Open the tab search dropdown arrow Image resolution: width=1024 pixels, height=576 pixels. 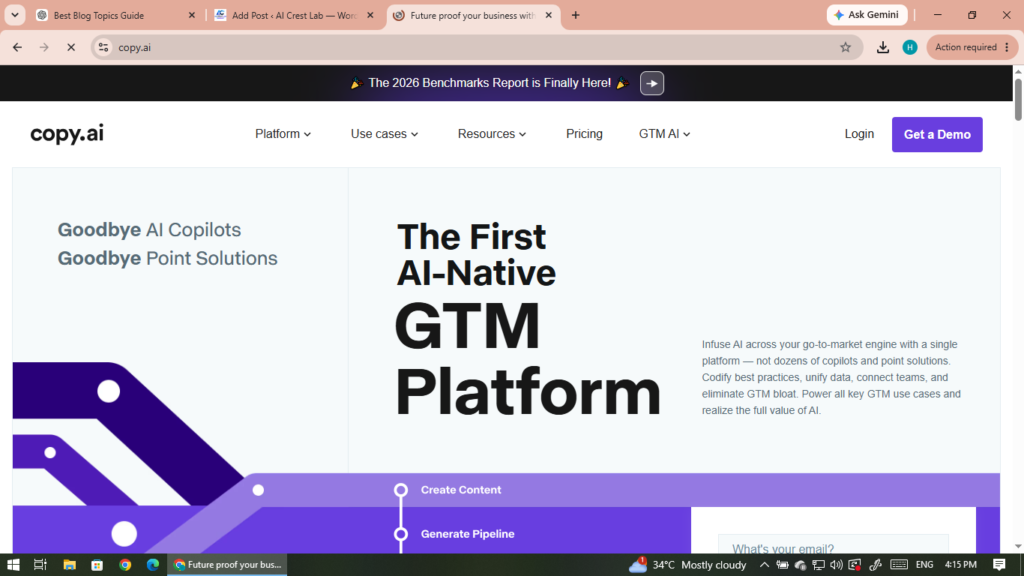(x=14, y=15)
